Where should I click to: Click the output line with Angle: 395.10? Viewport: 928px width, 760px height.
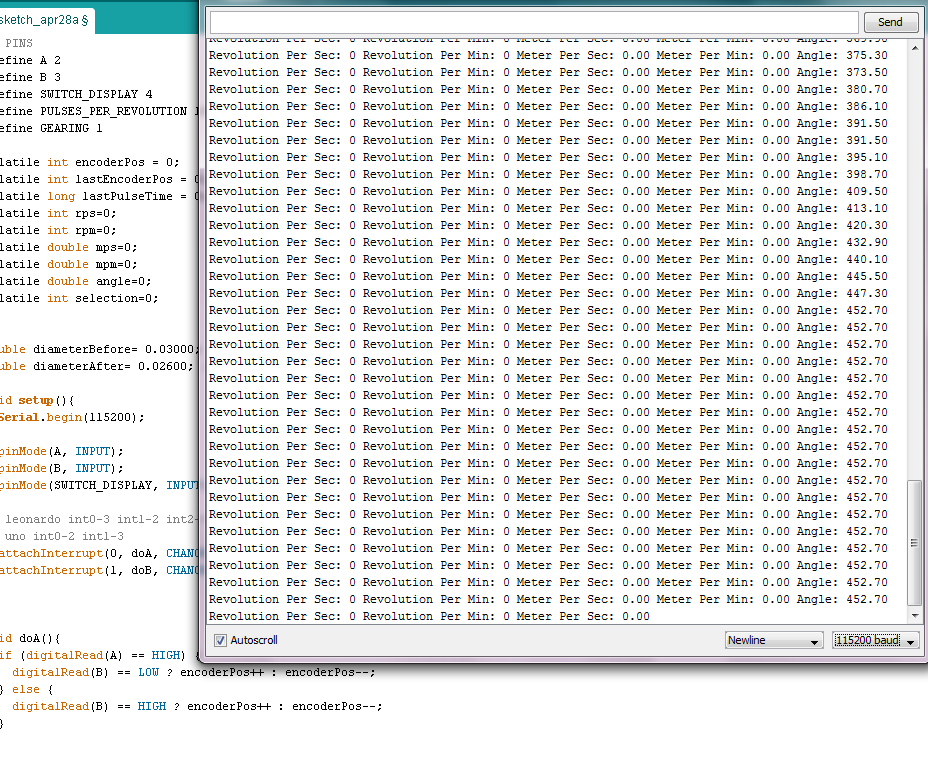coord(548,157)
